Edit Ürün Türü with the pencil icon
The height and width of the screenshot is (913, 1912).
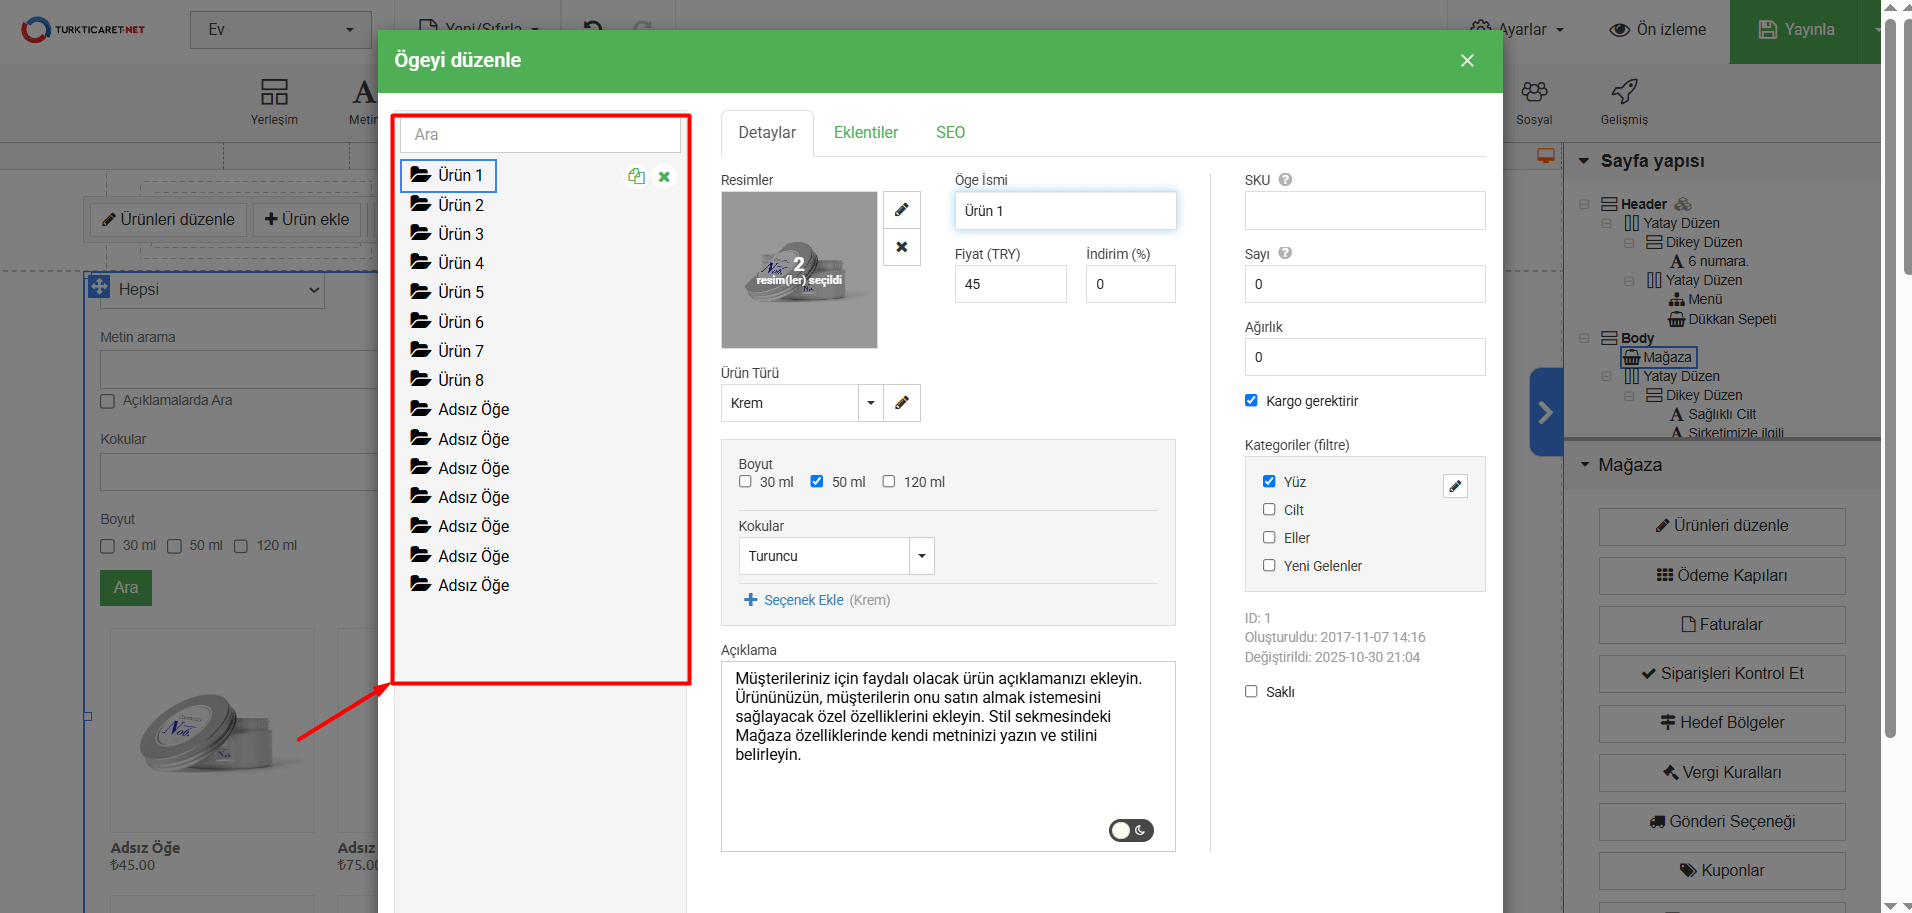(x=901, y=403)
